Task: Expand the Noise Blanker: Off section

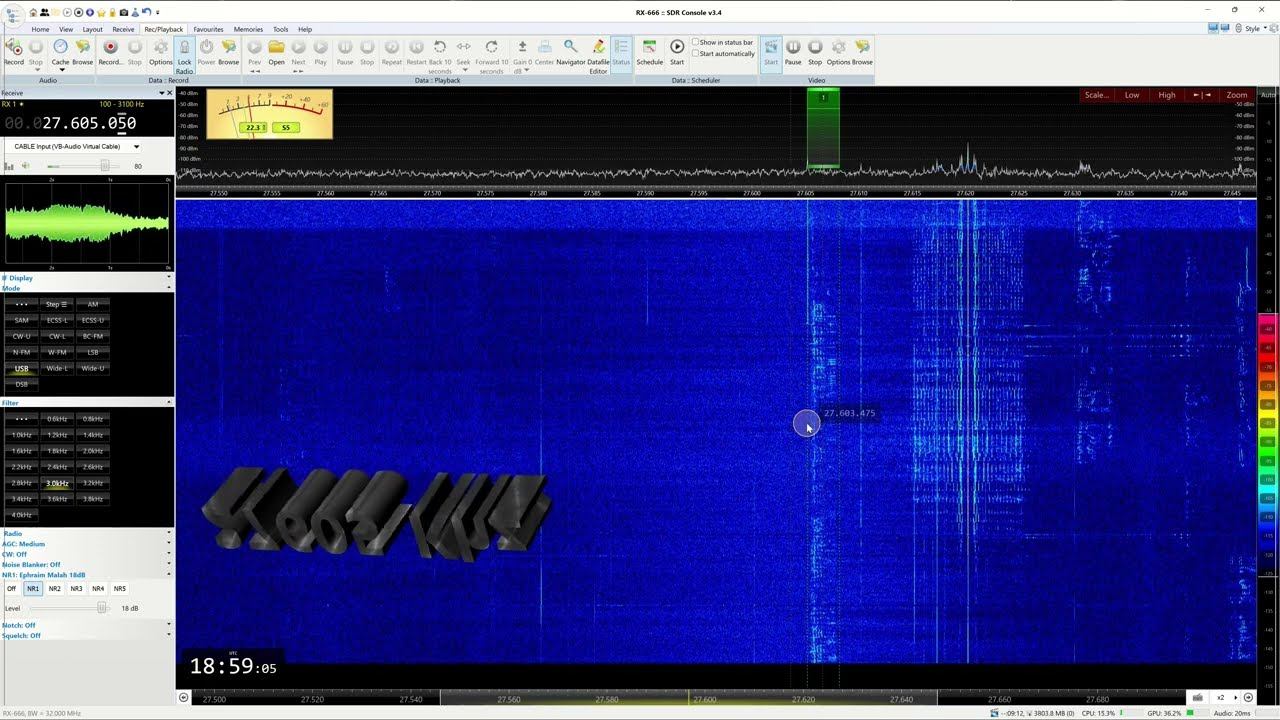Action: [x=168, y=565]
